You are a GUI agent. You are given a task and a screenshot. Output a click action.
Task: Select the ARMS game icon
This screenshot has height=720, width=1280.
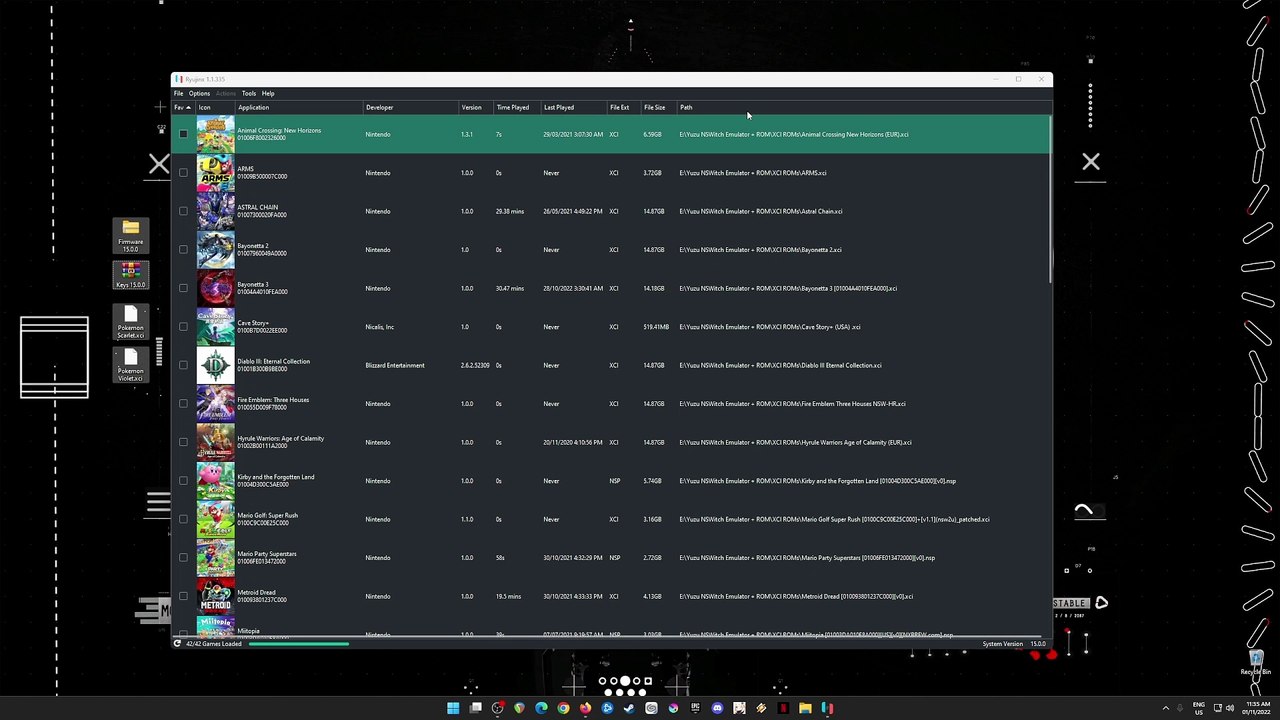coord(215,173)
